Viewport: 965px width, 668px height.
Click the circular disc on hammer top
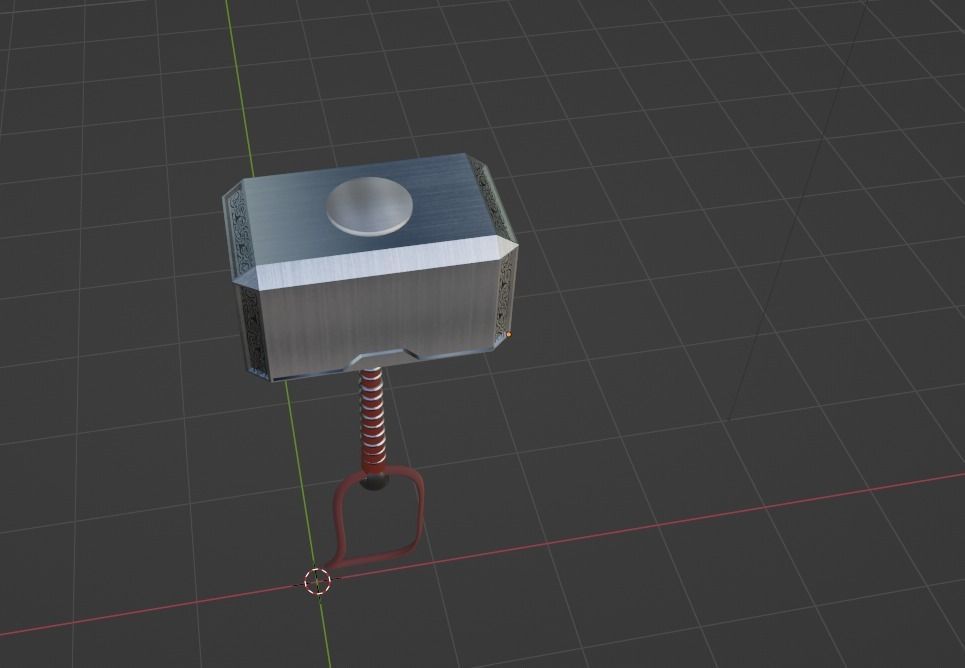(x=369, y=206)
